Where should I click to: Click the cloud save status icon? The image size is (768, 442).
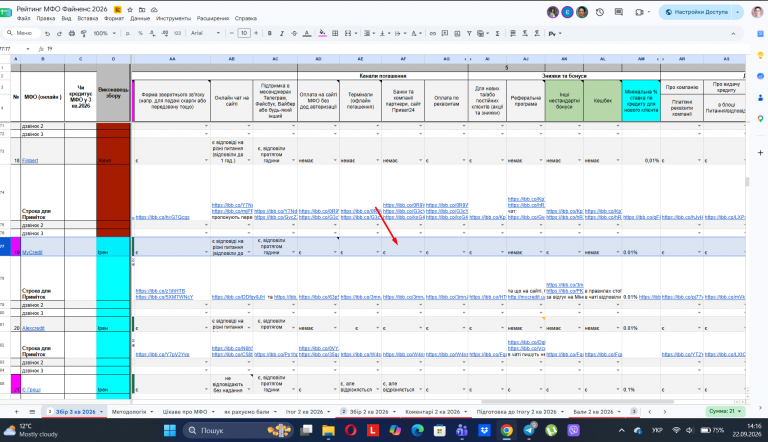click(154, 9)
